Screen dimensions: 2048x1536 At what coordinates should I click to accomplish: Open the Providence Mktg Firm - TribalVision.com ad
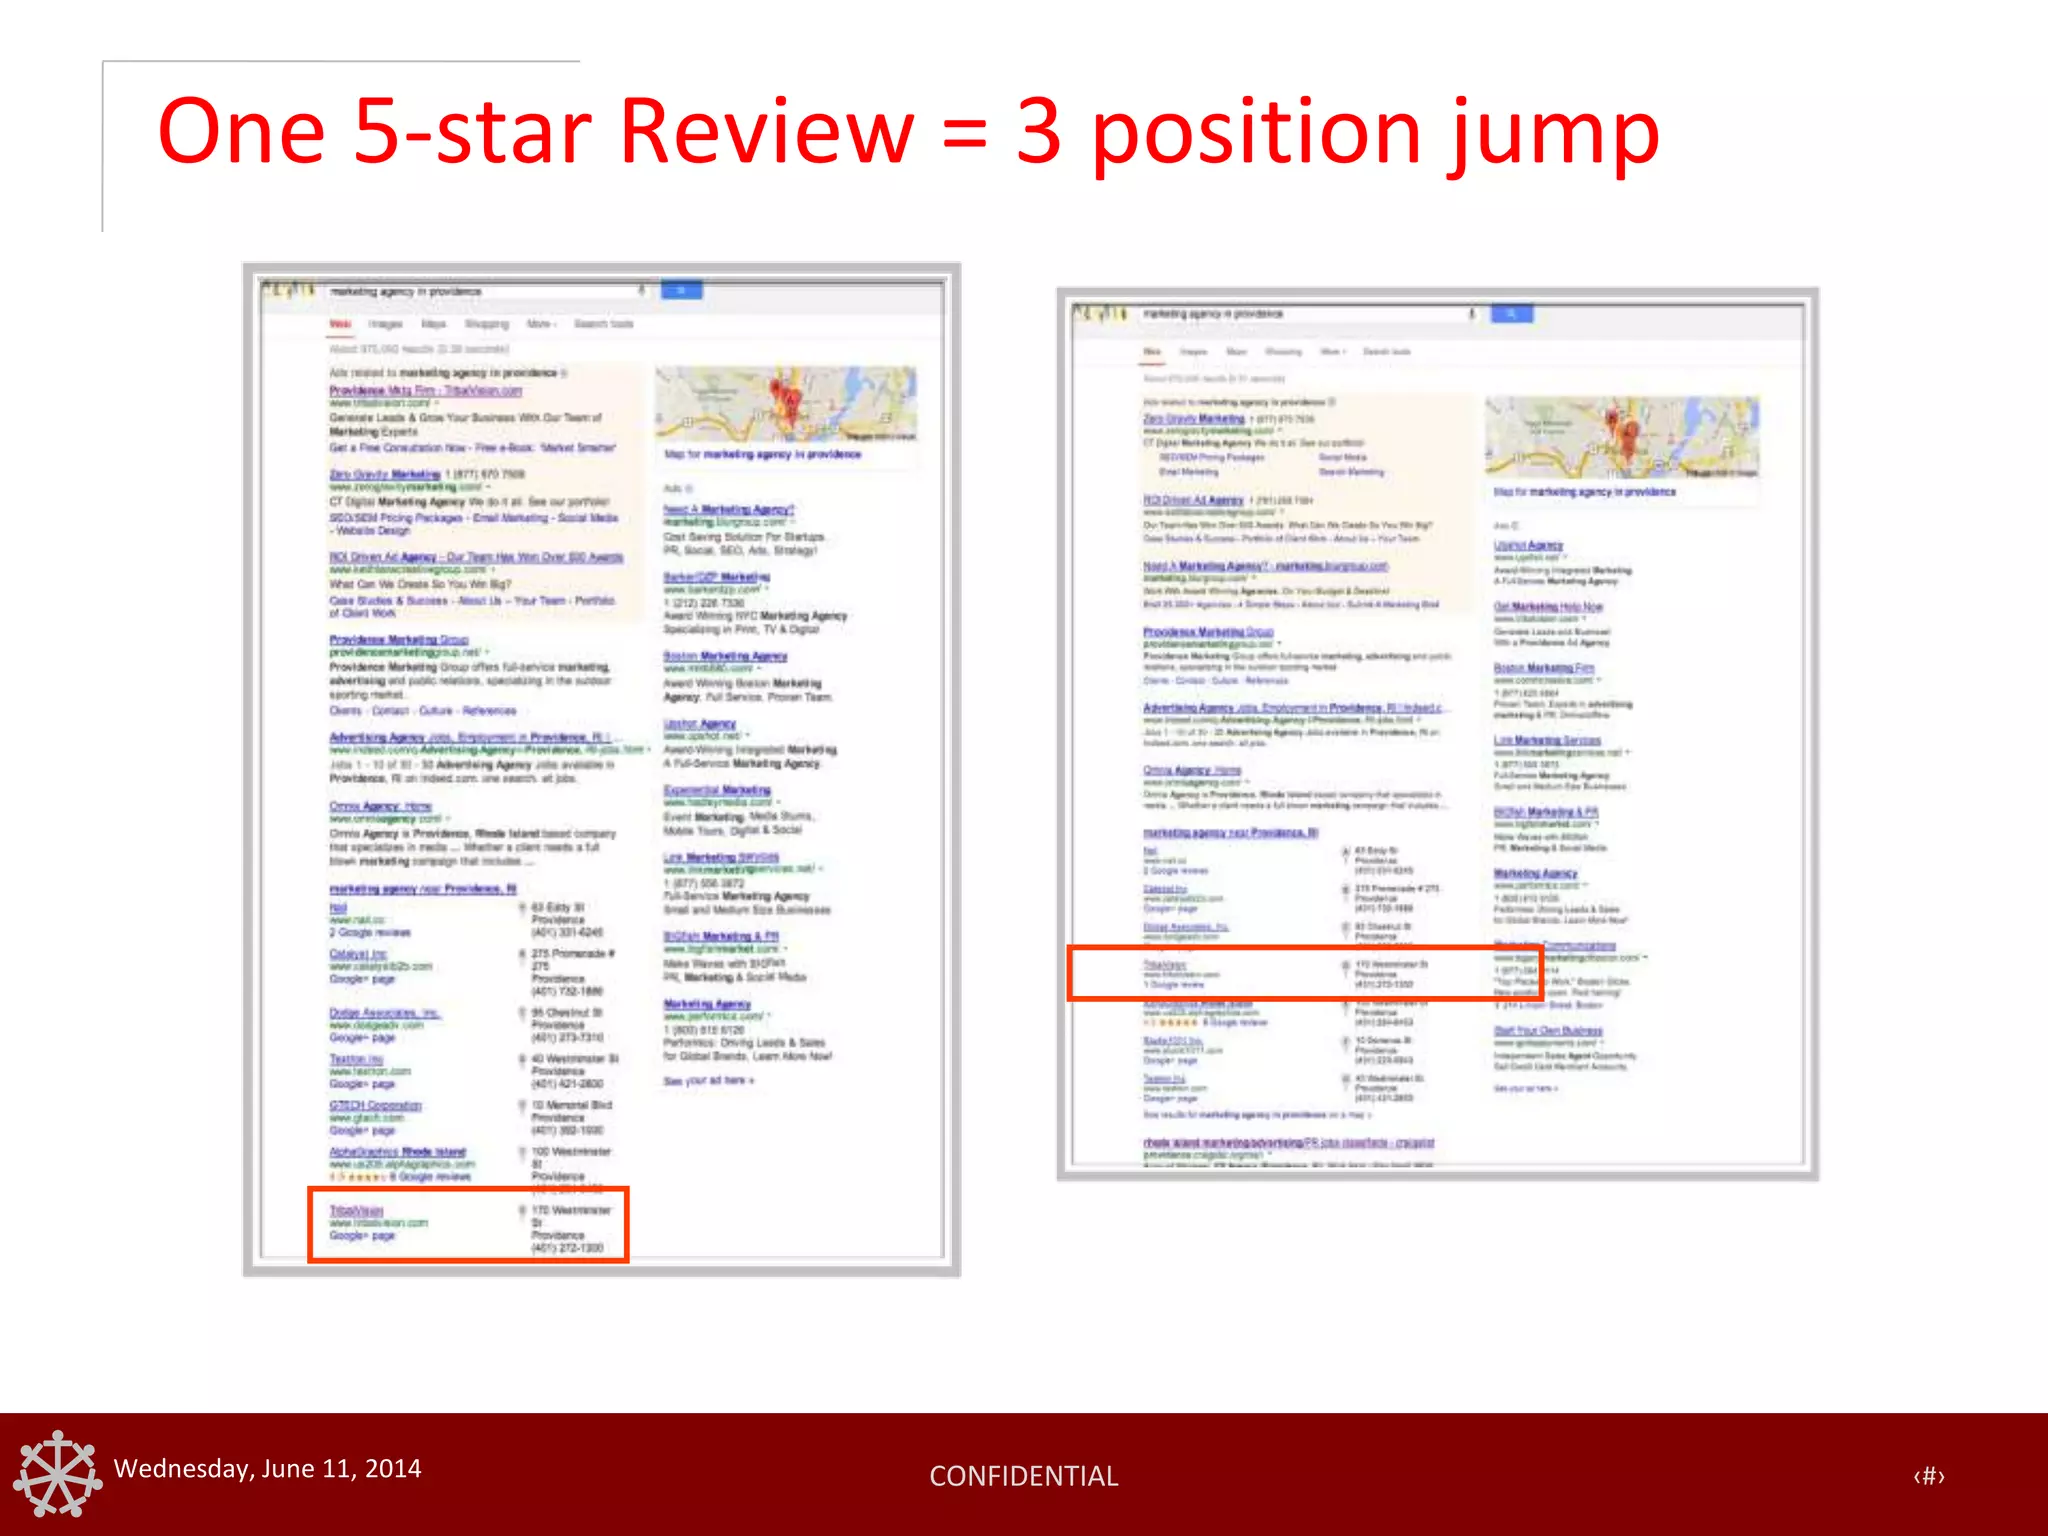point(426,390)
